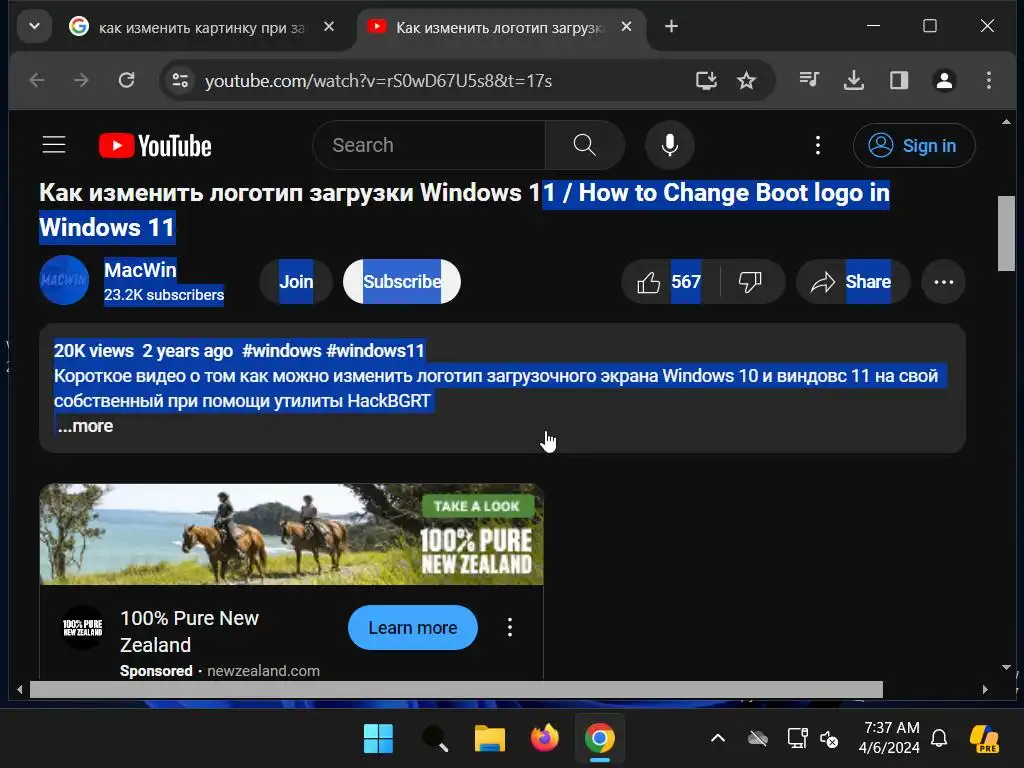The width and height of the screenshot is (1024, 768).
Task: Open the #windows hashtag
Action: click(x=281, y=351)
